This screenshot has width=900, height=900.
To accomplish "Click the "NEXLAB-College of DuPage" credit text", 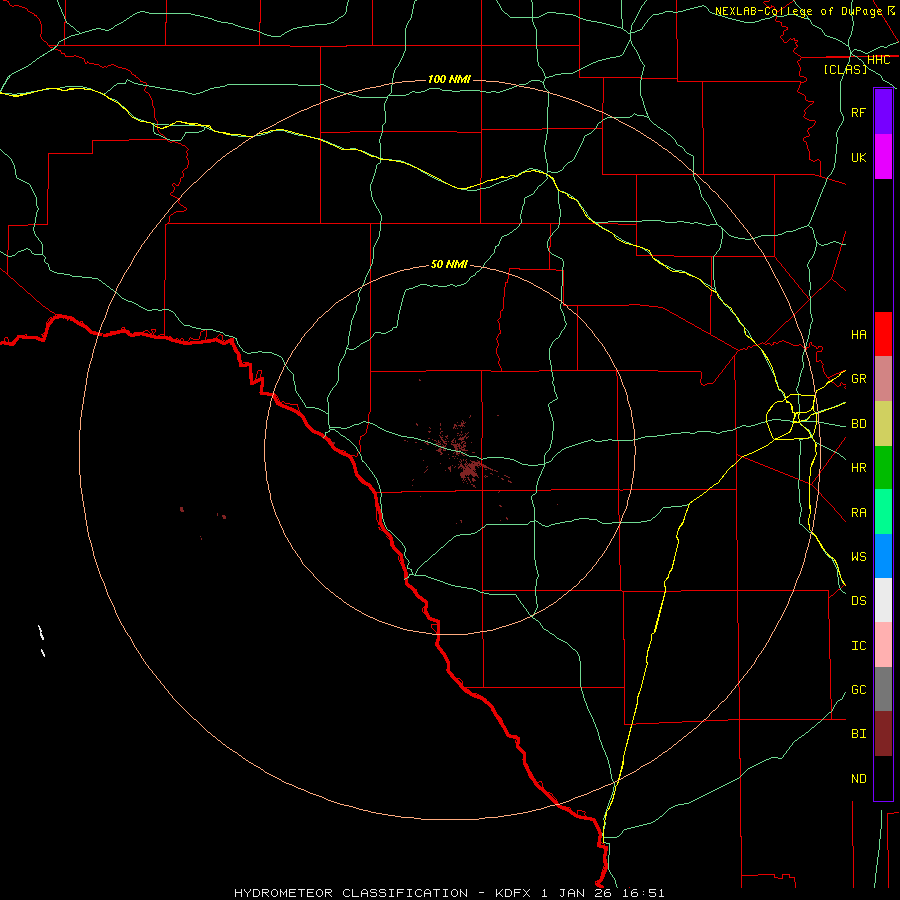I will point(798,11).
